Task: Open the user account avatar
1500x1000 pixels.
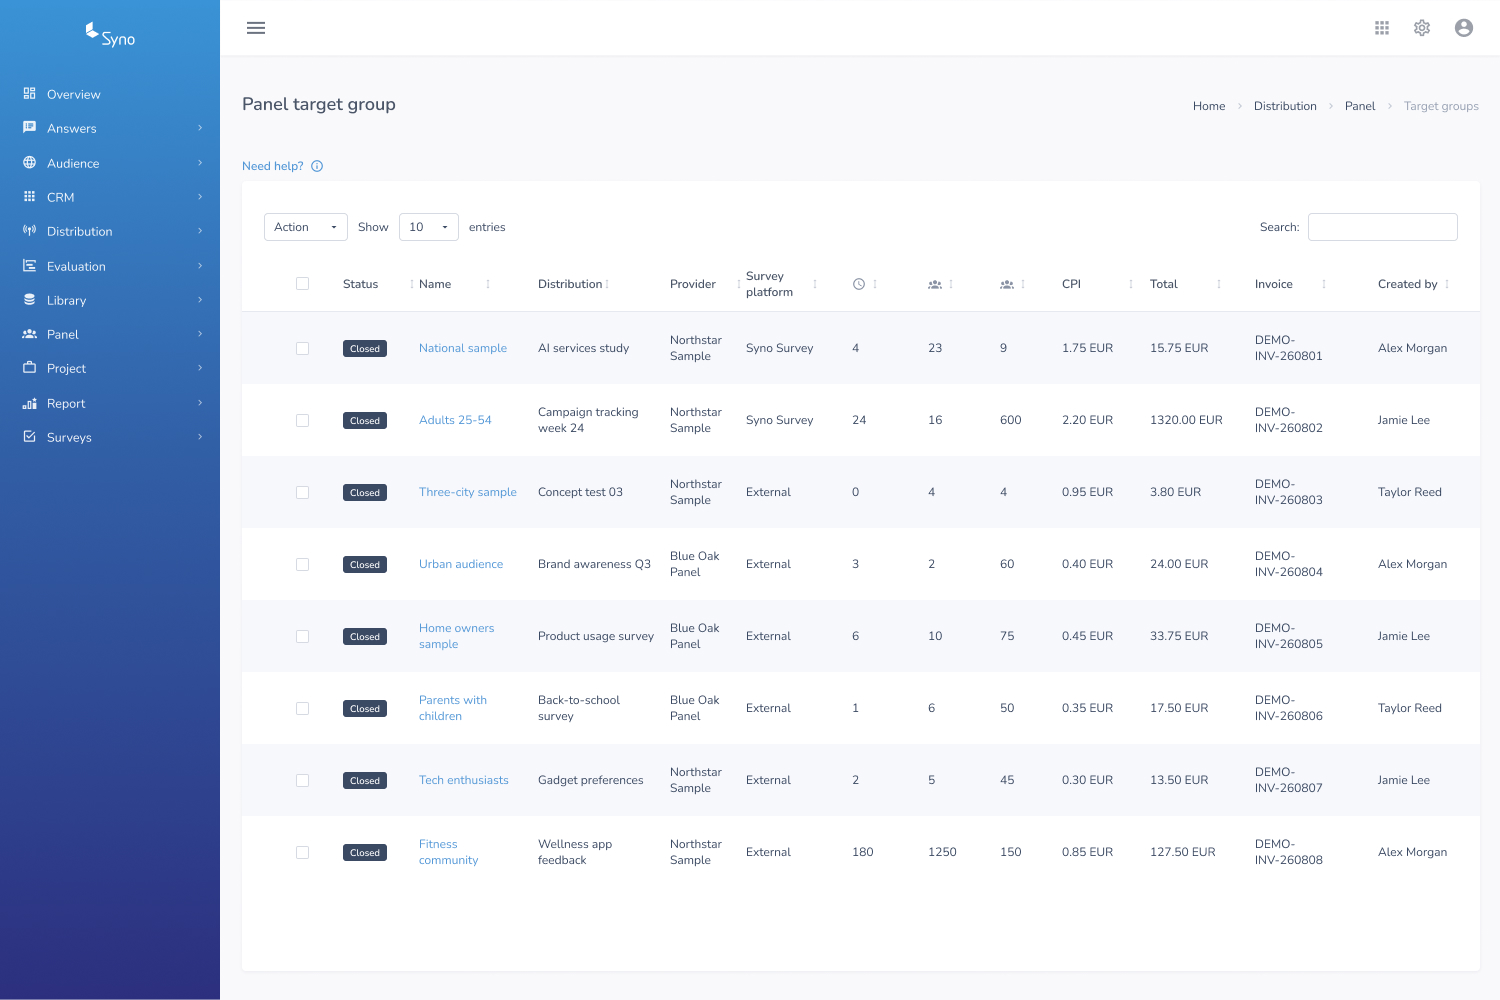Action: point(1464,28)
